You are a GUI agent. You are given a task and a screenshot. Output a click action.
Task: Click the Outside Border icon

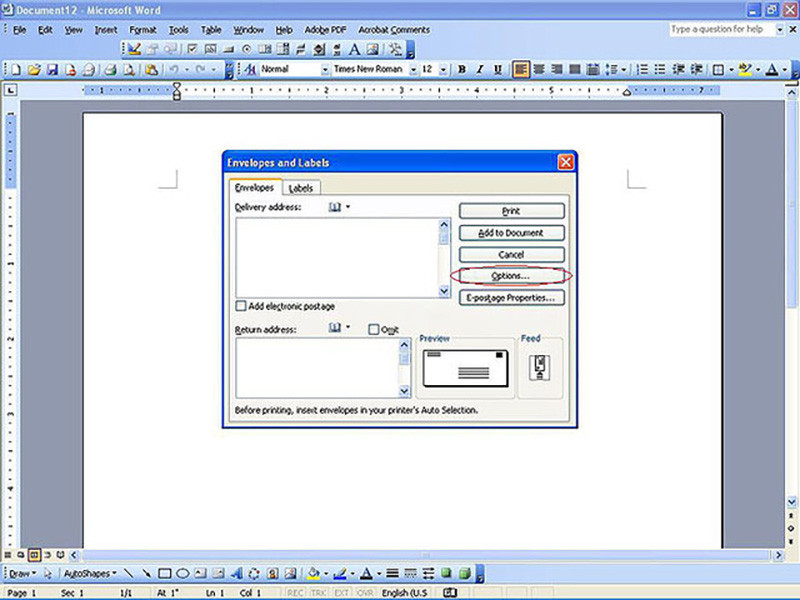point(718,69)
